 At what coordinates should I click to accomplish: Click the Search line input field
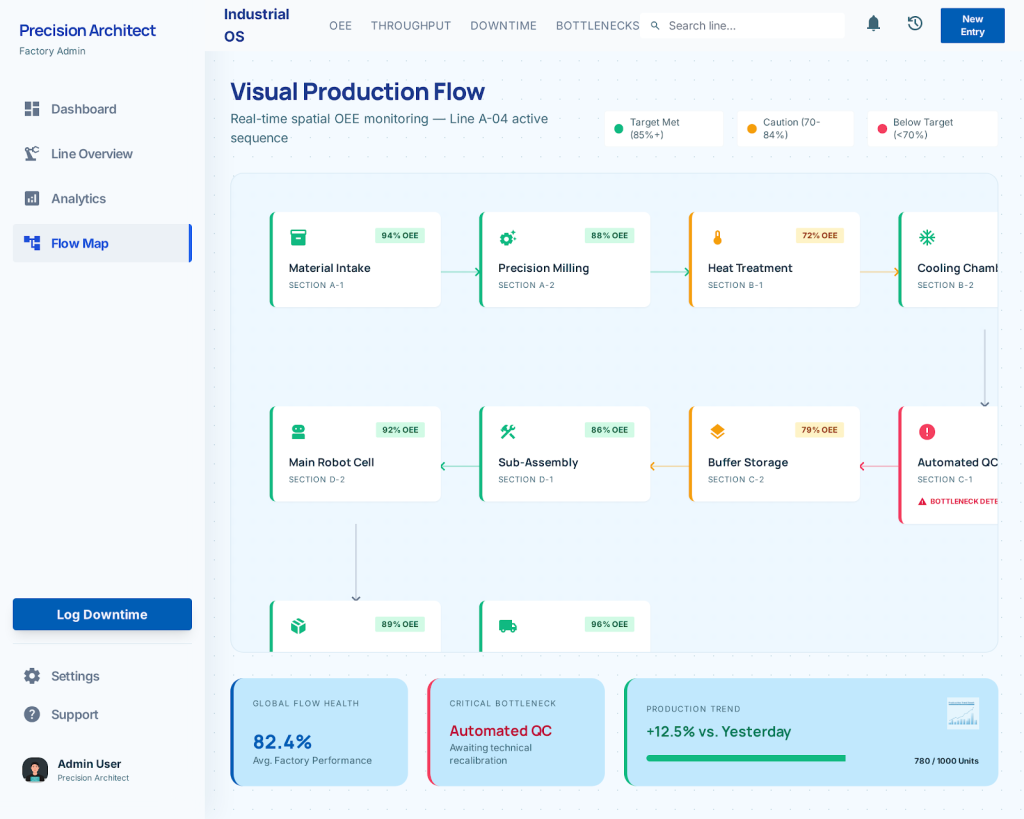point(750,26)
